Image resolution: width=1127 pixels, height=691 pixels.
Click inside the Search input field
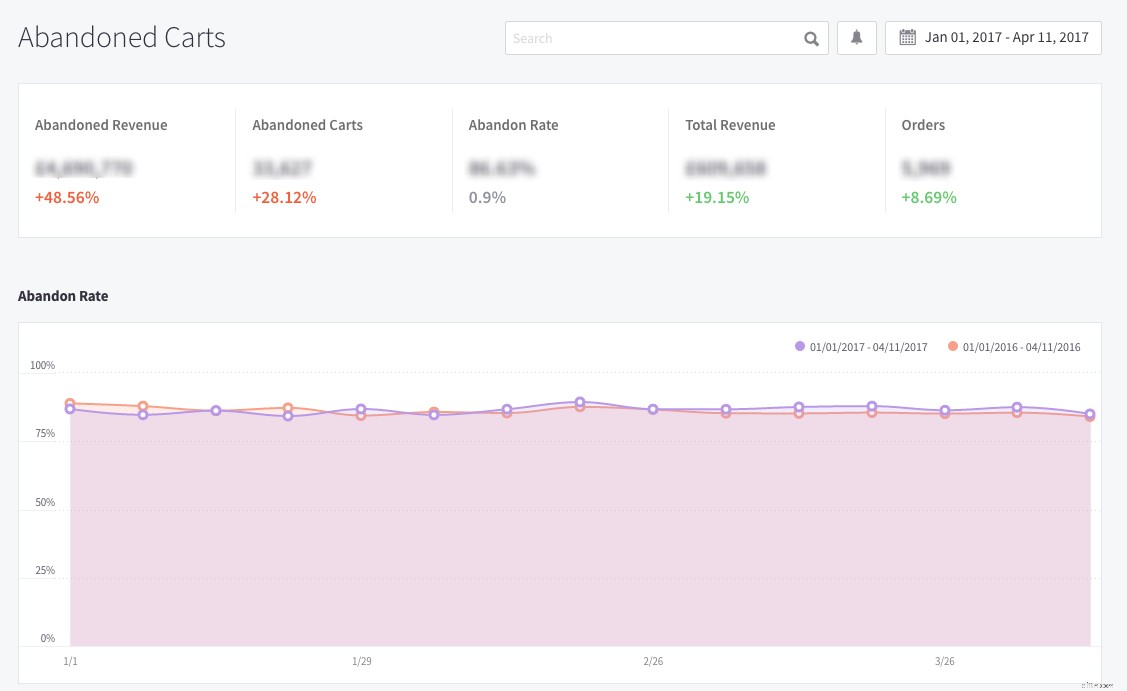[x=650, y=38]
